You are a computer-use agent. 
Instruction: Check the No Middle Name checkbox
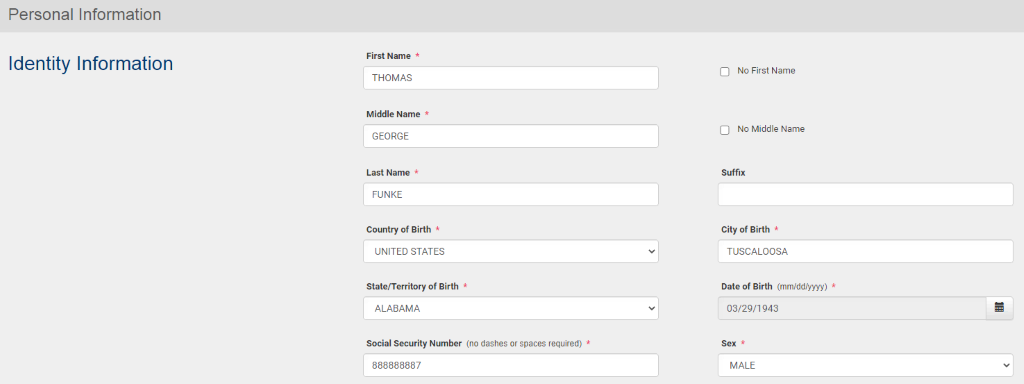(x=724, y=130)
